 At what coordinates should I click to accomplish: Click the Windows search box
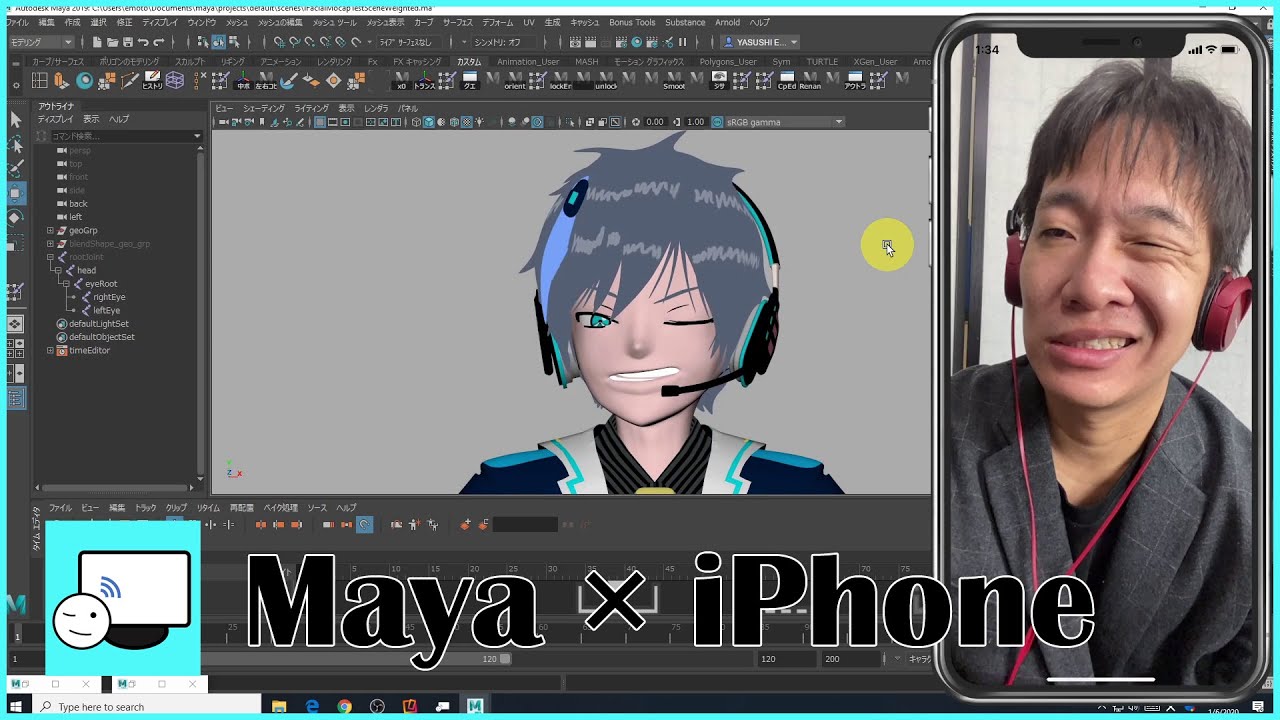tap(148, 706)
